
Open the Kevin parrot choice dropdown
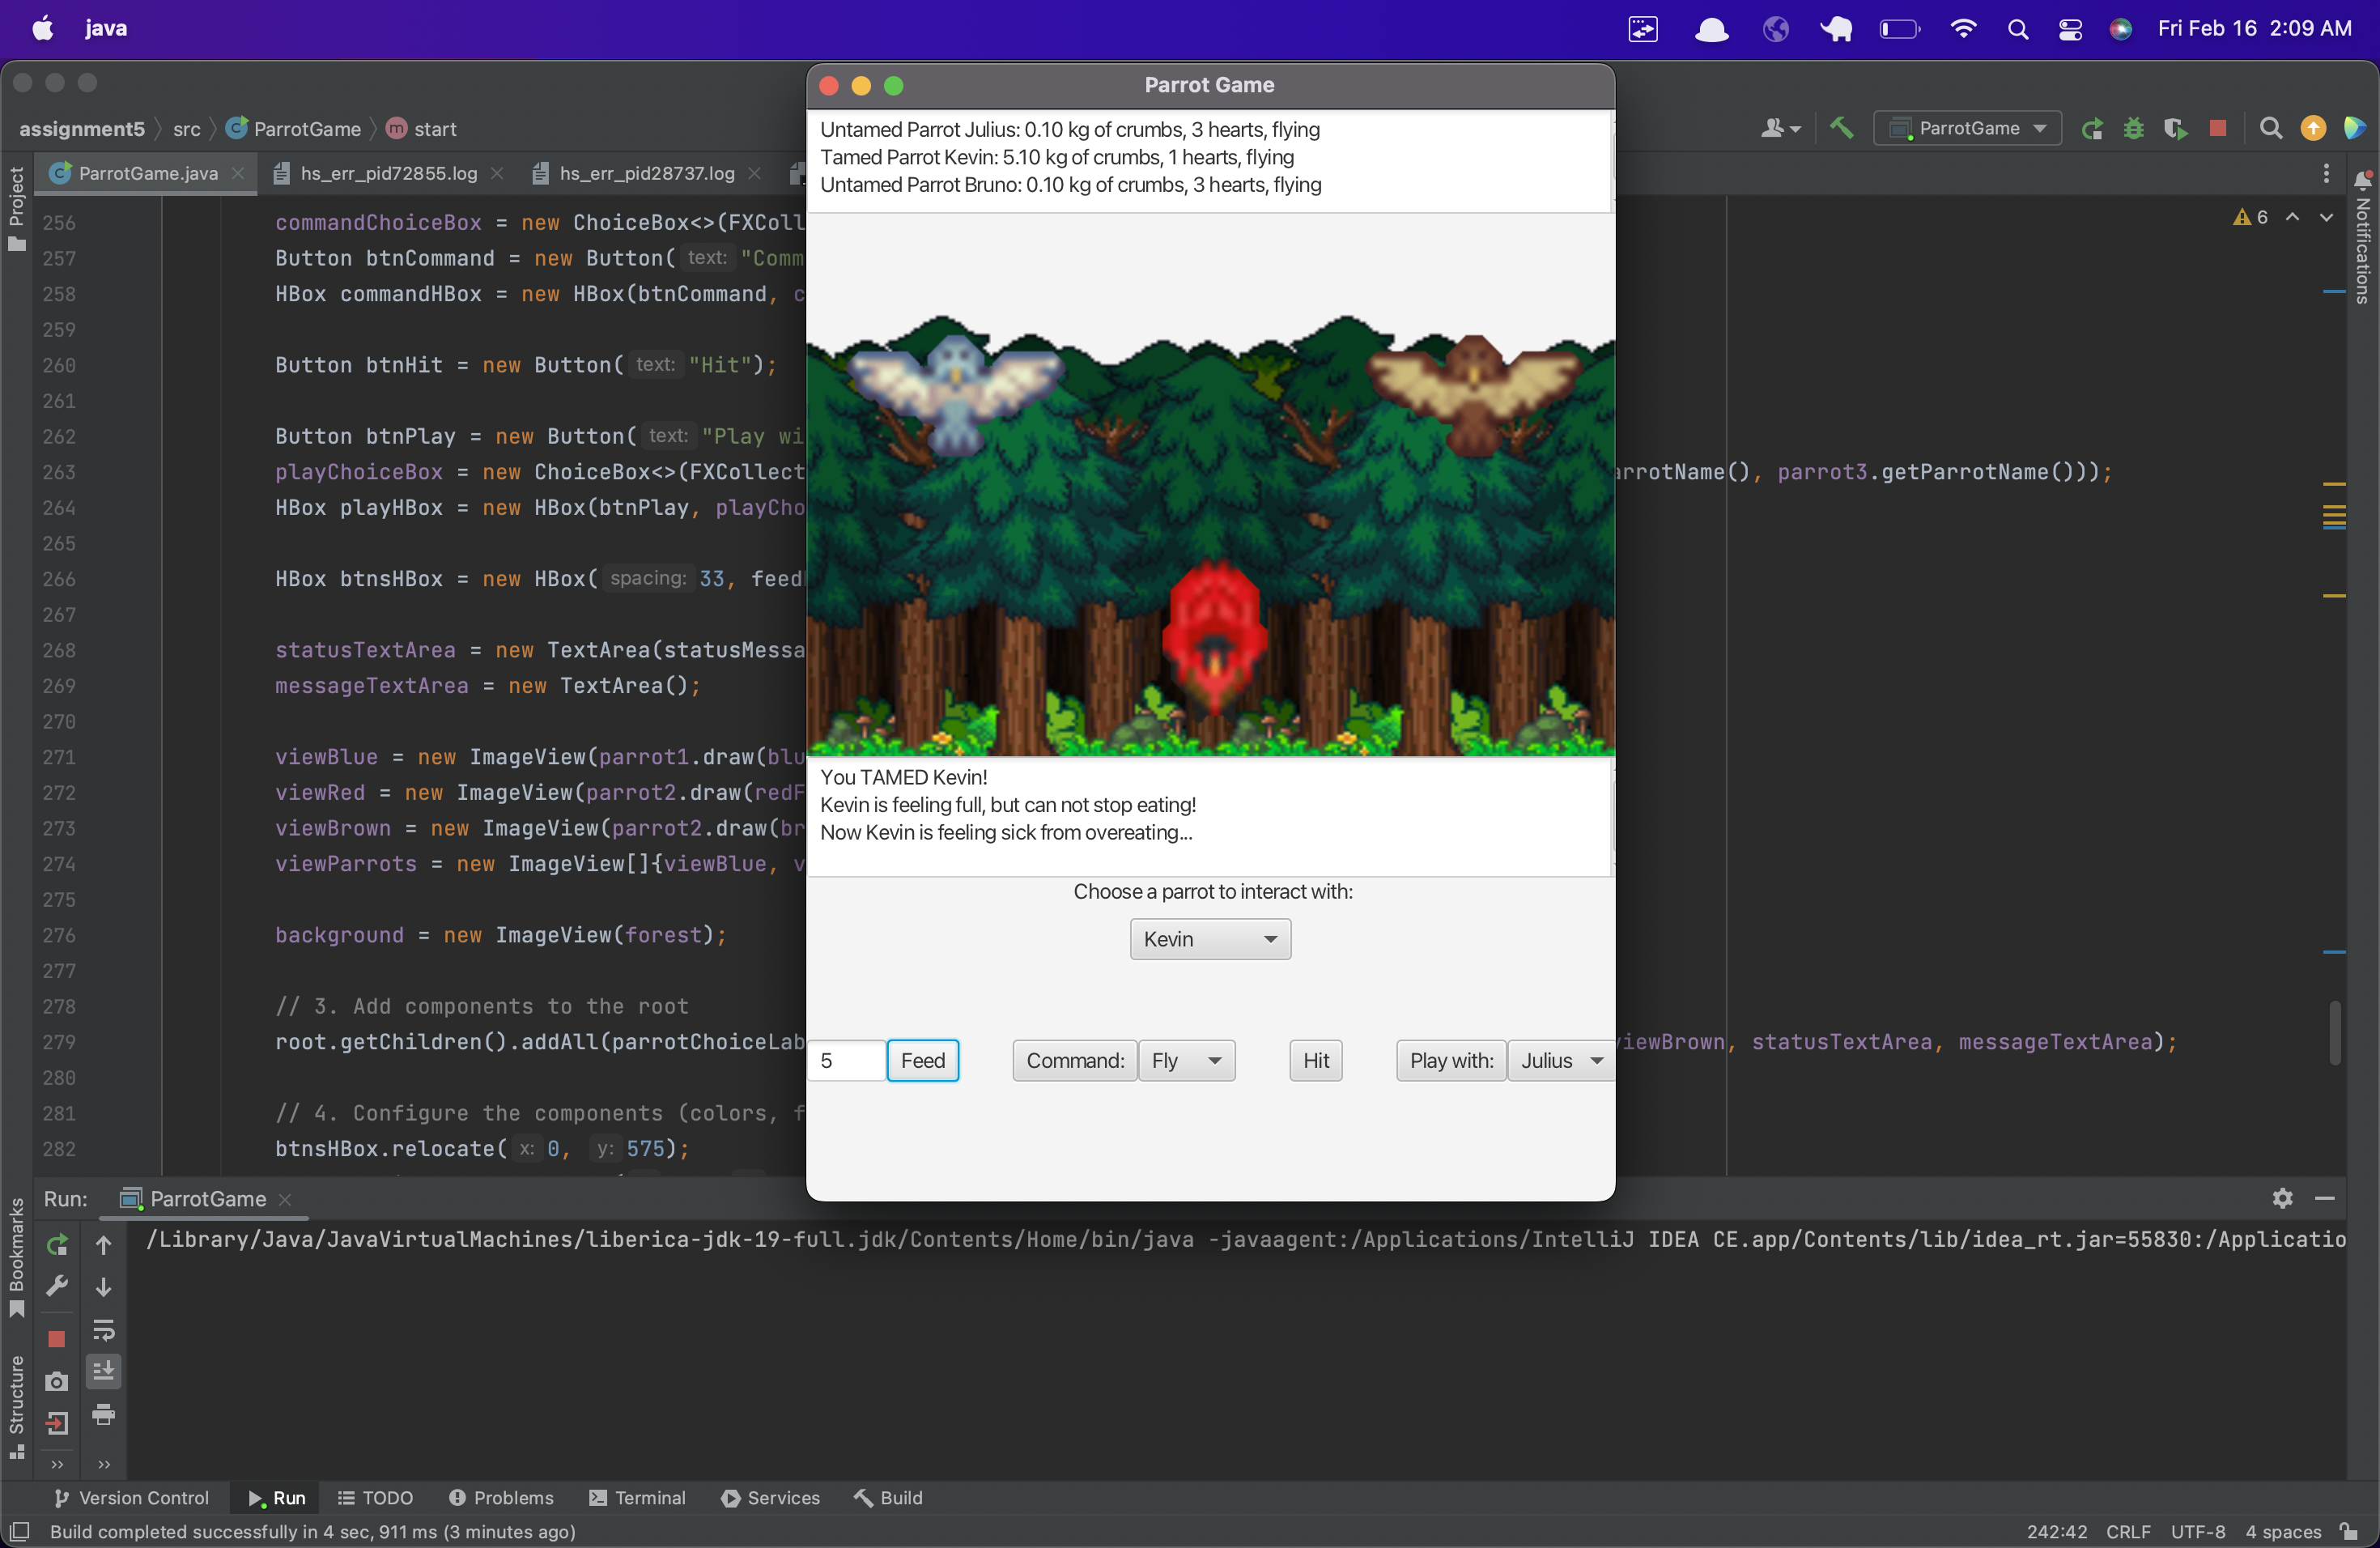[1210, 938]
